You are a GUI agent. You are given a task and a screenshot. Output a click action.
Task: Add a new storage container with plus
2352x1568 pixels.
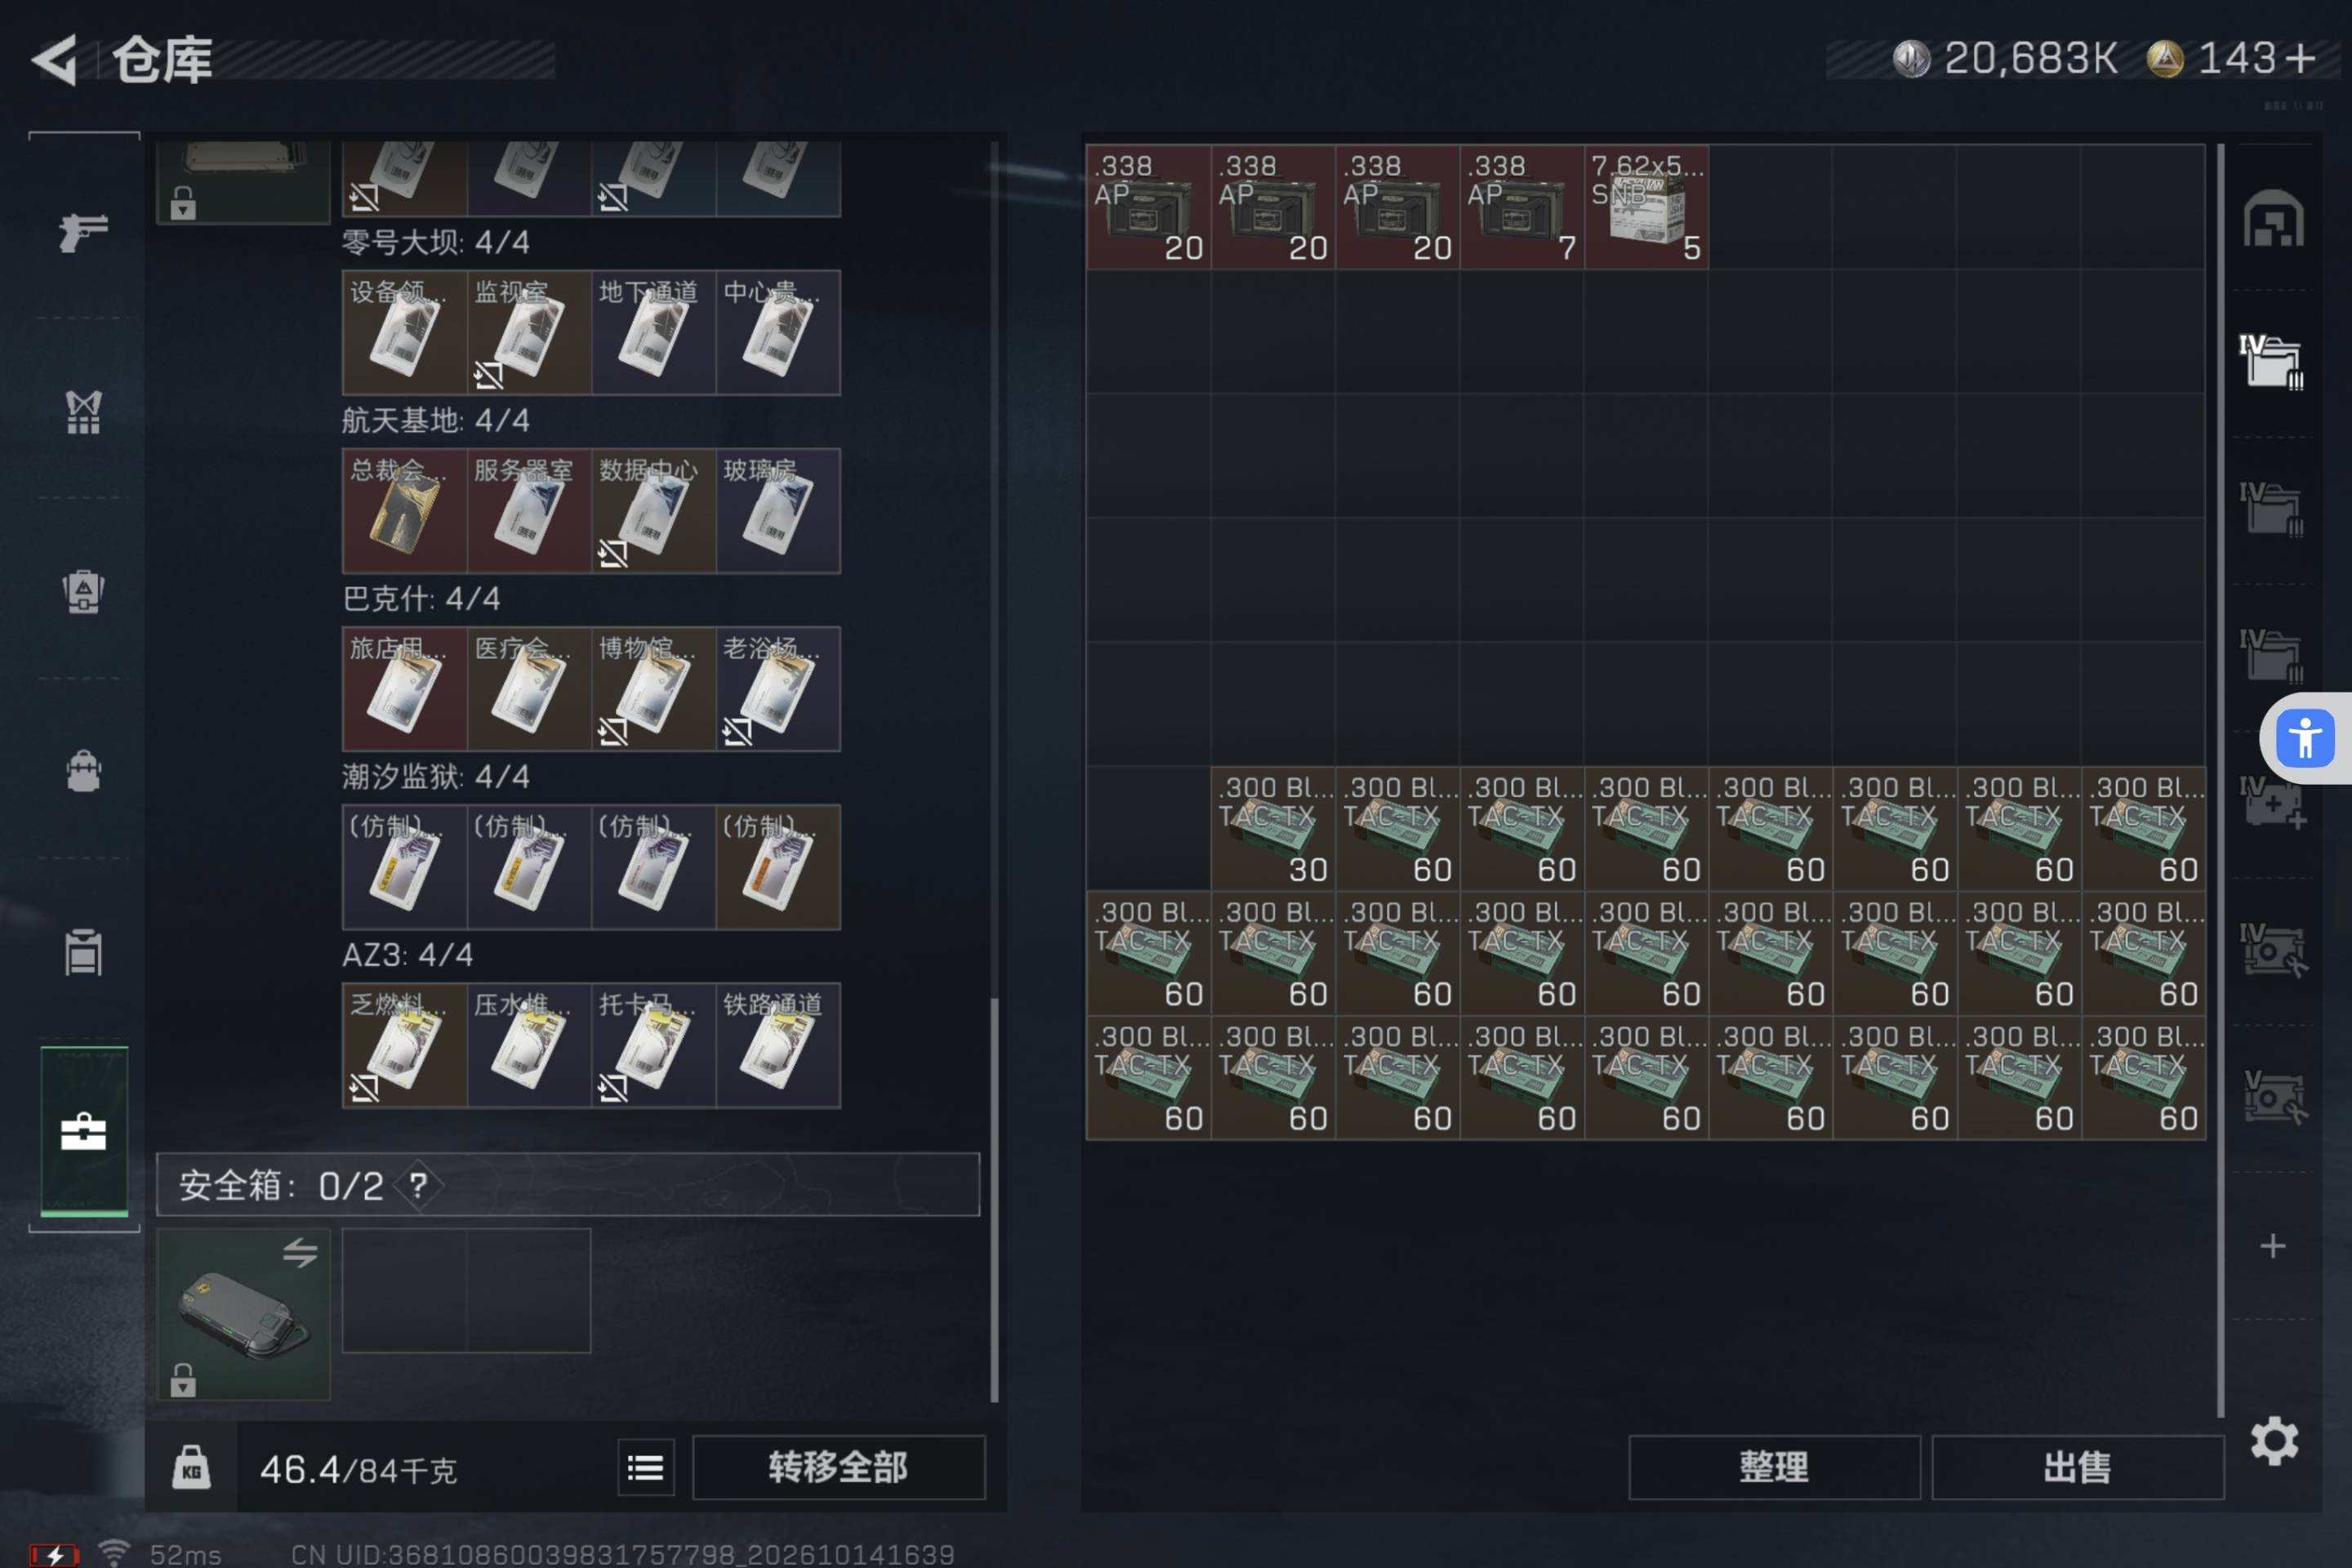coord(2273,1245)
